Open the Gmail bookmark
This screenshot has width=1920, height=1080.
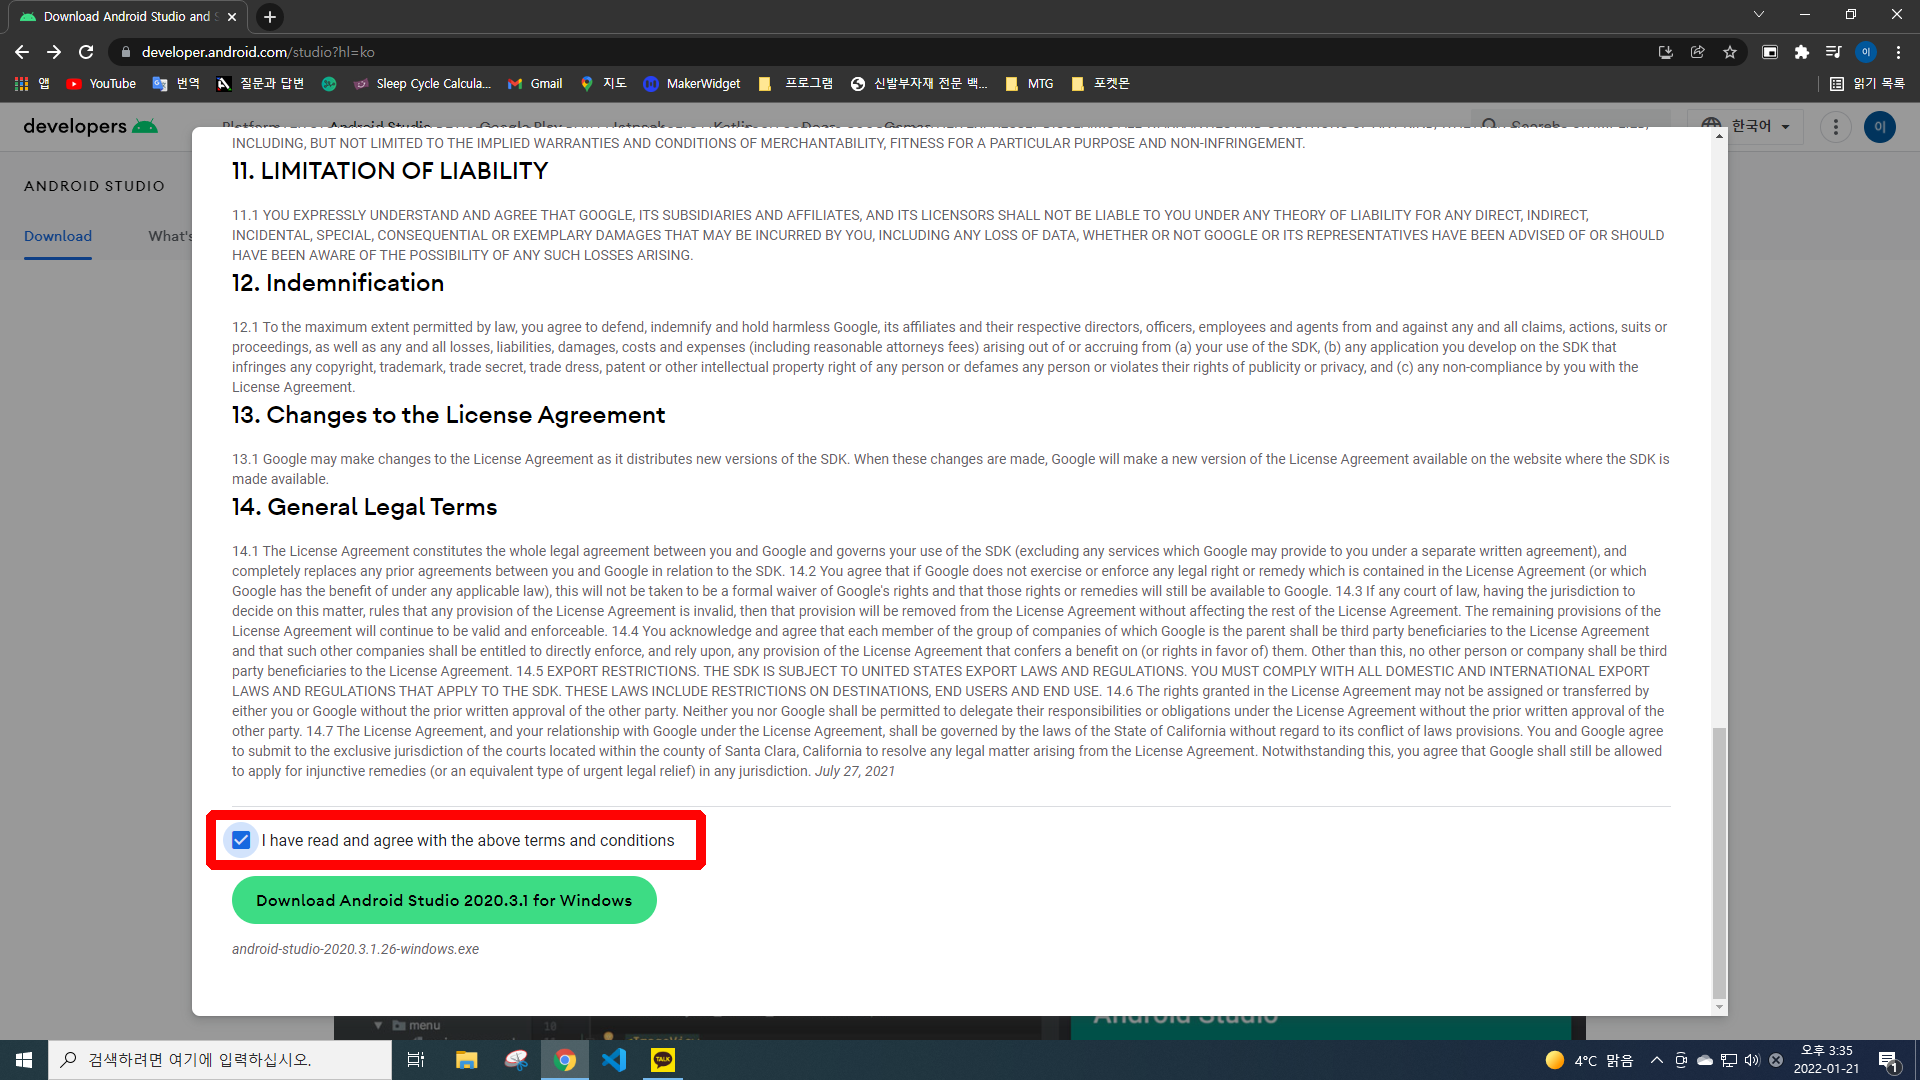[535, 84]
